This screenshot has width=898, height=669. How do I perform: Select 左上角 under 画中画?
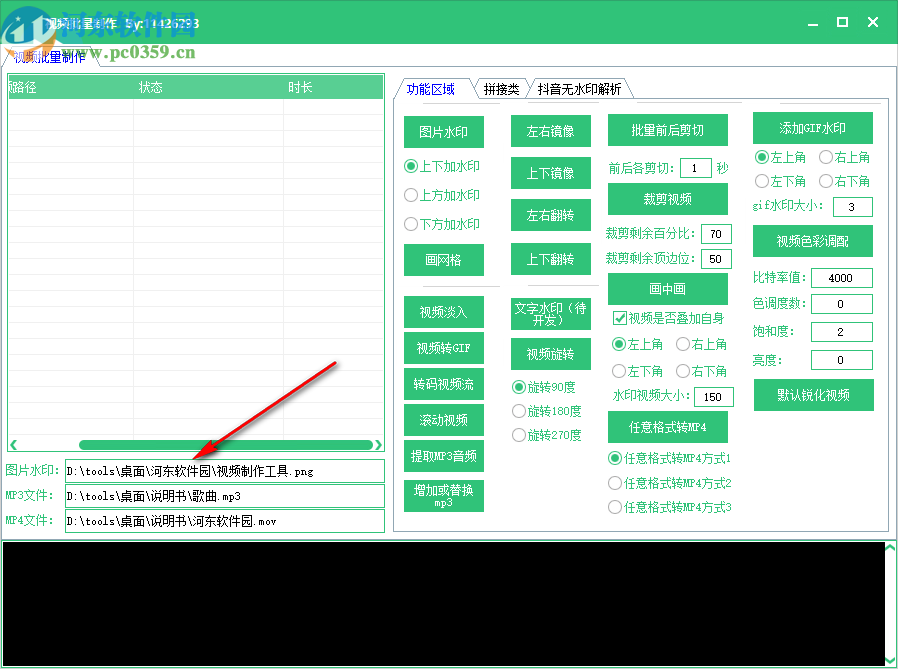(637, 344)
